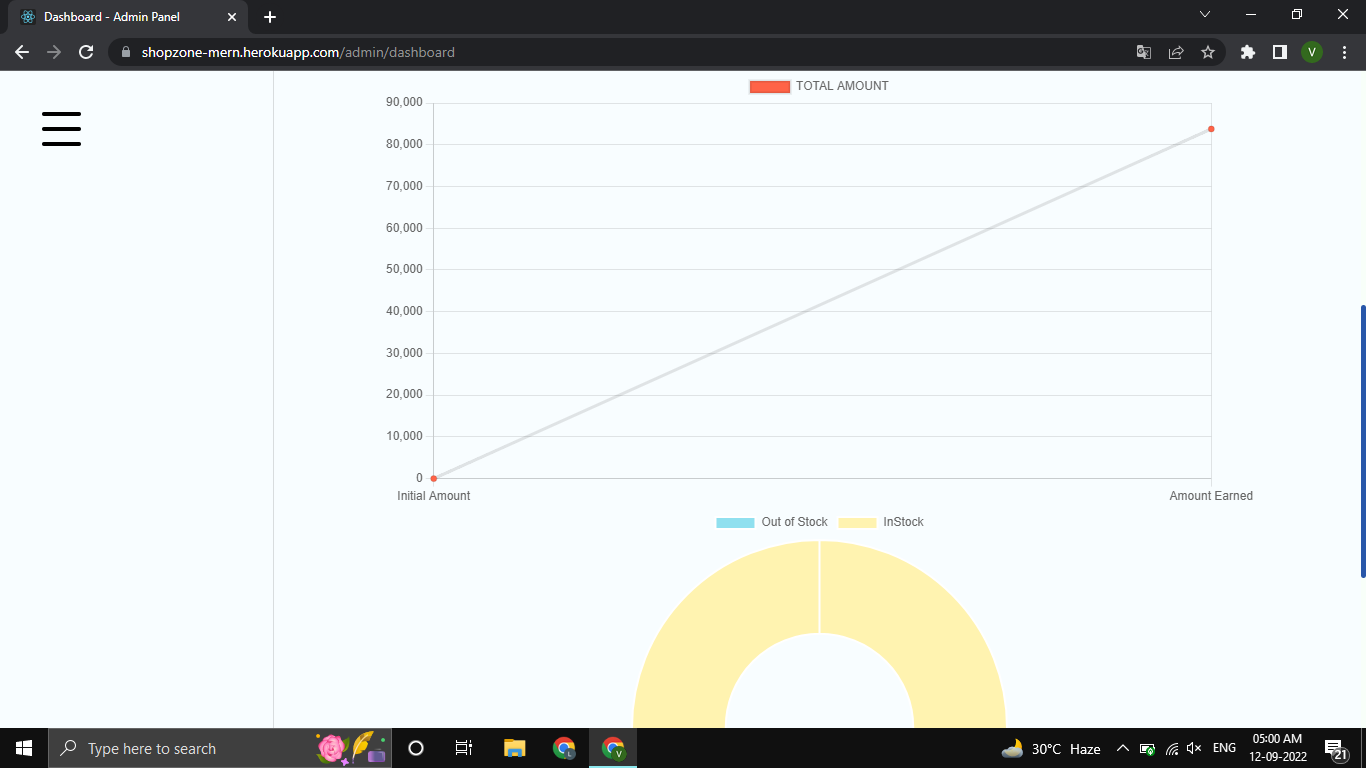The width and height of the screenshot is (1366, 768).
Task: Go back to the previous page
Action: (x=22, y=52)
